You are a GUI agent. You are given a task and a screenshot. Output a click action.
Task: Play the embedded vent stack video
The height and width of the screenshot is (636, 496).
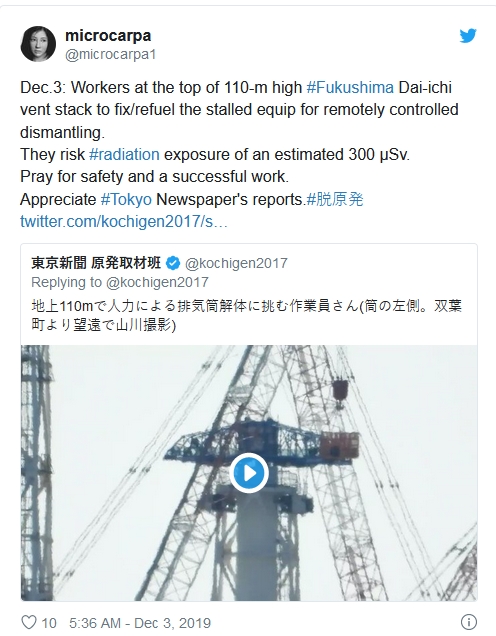pyautogui.click(x=249, y=473)
